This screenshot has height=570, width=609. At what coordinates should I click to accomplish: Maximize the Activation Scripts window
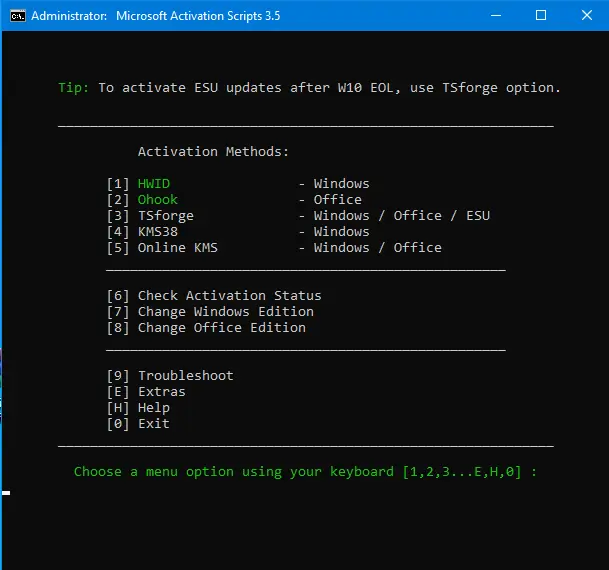tap(541, 16)
